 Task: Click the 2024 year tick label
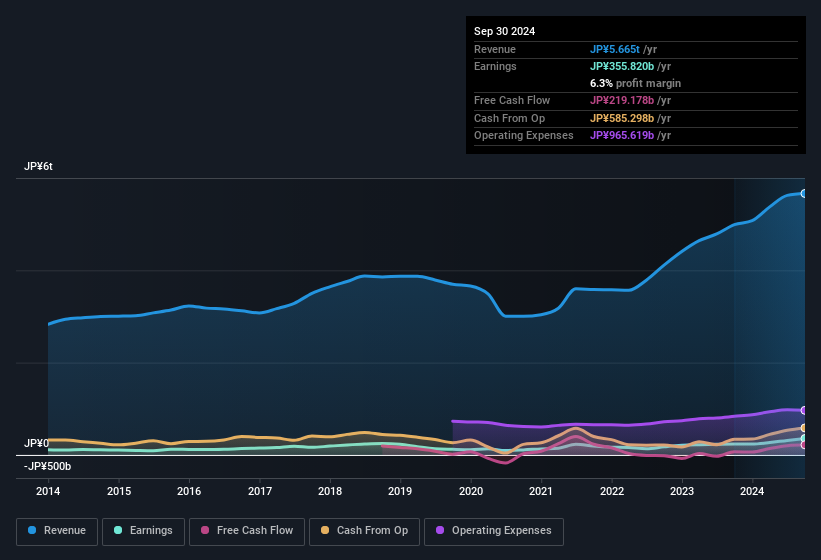tap(752, 491)
